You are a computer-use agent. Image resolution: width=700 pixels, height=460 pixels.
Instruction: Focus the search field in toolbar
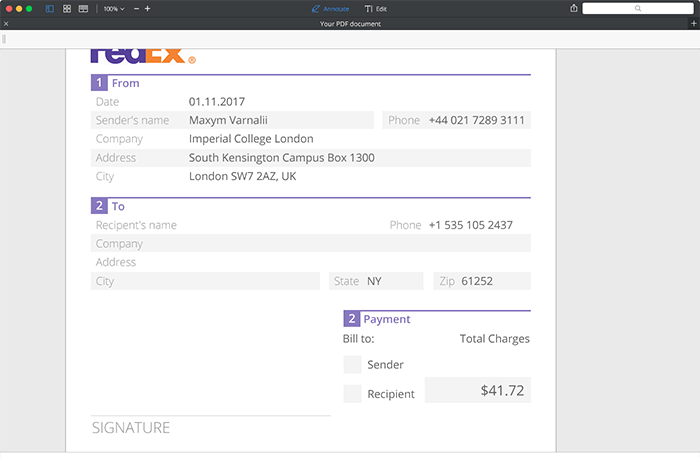click(x=638, y=8)
